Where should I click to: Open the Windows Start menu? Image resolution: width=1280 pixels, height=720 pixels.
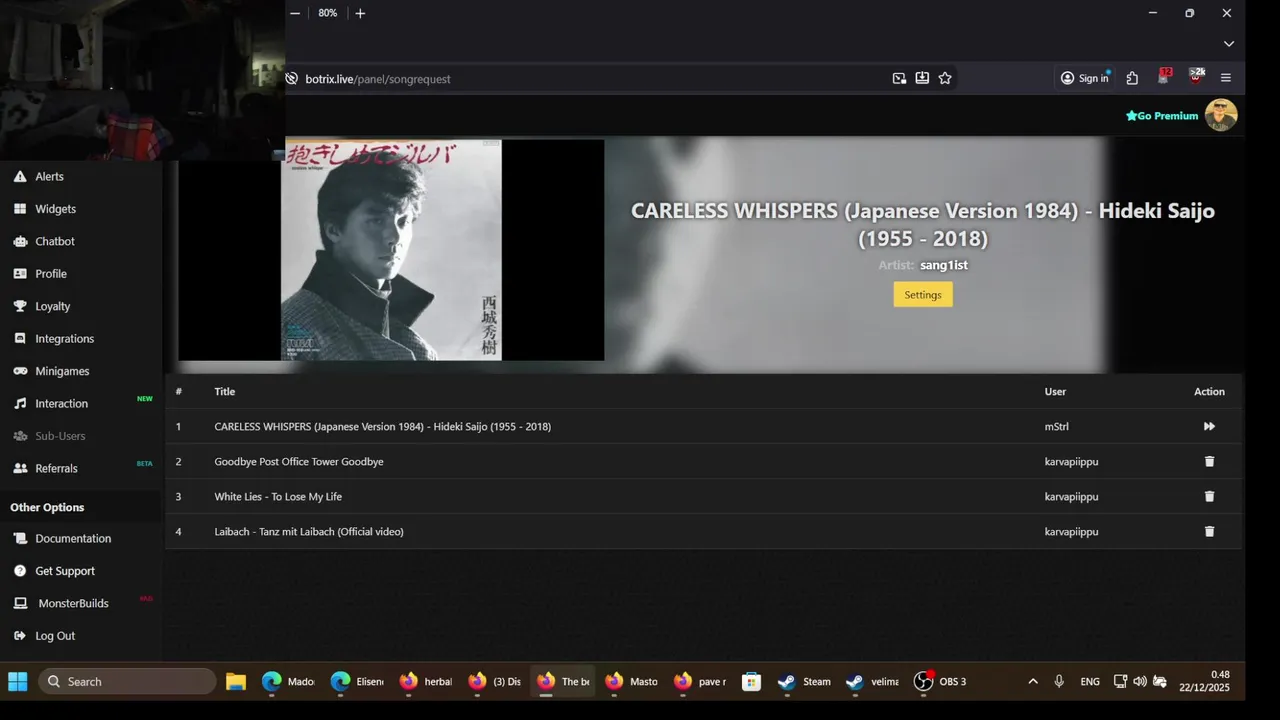(x=18, y=681)
